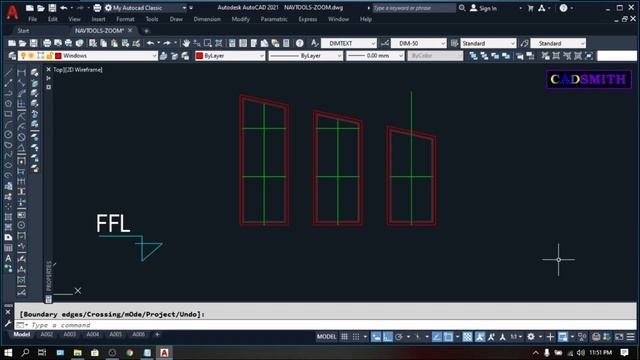Switch to the Start tab
Viewport: 640px width, 360px height.
(x=23, y=31)
